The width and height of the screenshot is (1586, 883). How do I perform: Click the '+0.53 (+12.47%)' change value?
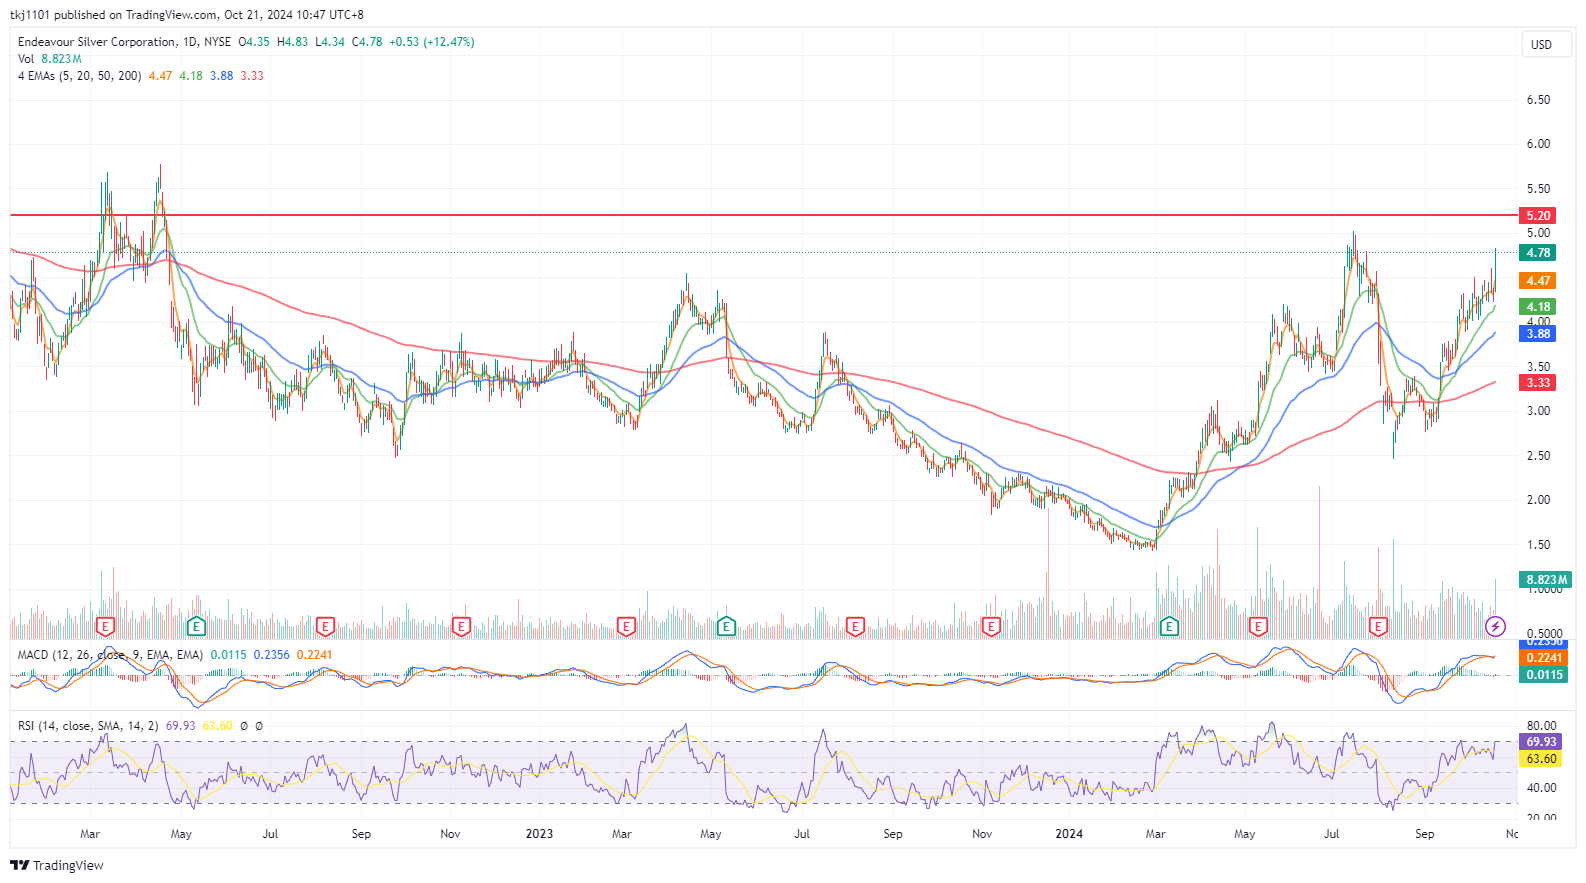click(432, 42)
